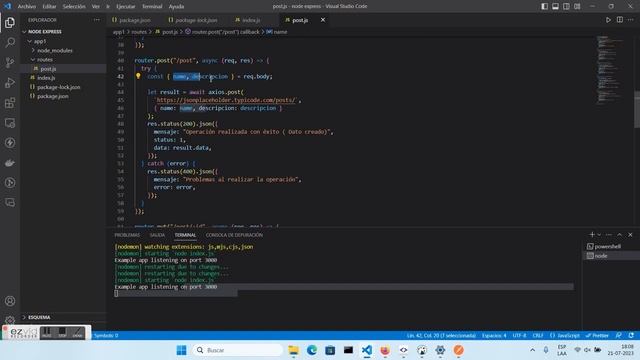Change encoding via UTF-8 status item
The image size is (640, 360).
[x=519, y=336]
